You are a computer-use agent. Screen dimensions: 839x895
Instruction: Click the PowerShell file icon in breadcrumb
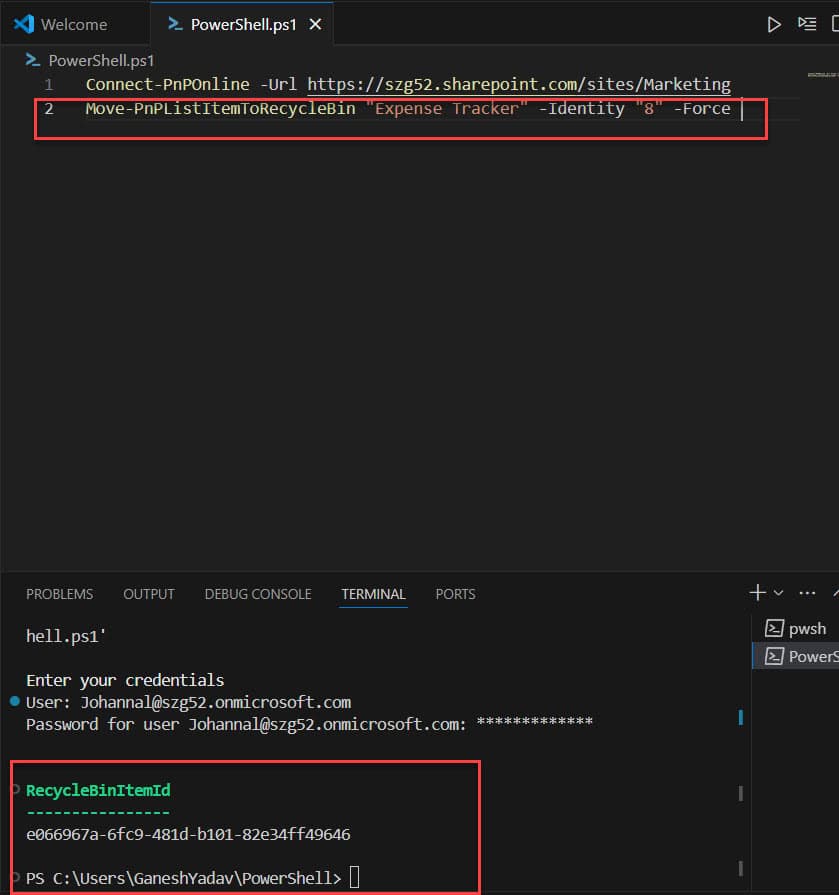tap(33, 60)
